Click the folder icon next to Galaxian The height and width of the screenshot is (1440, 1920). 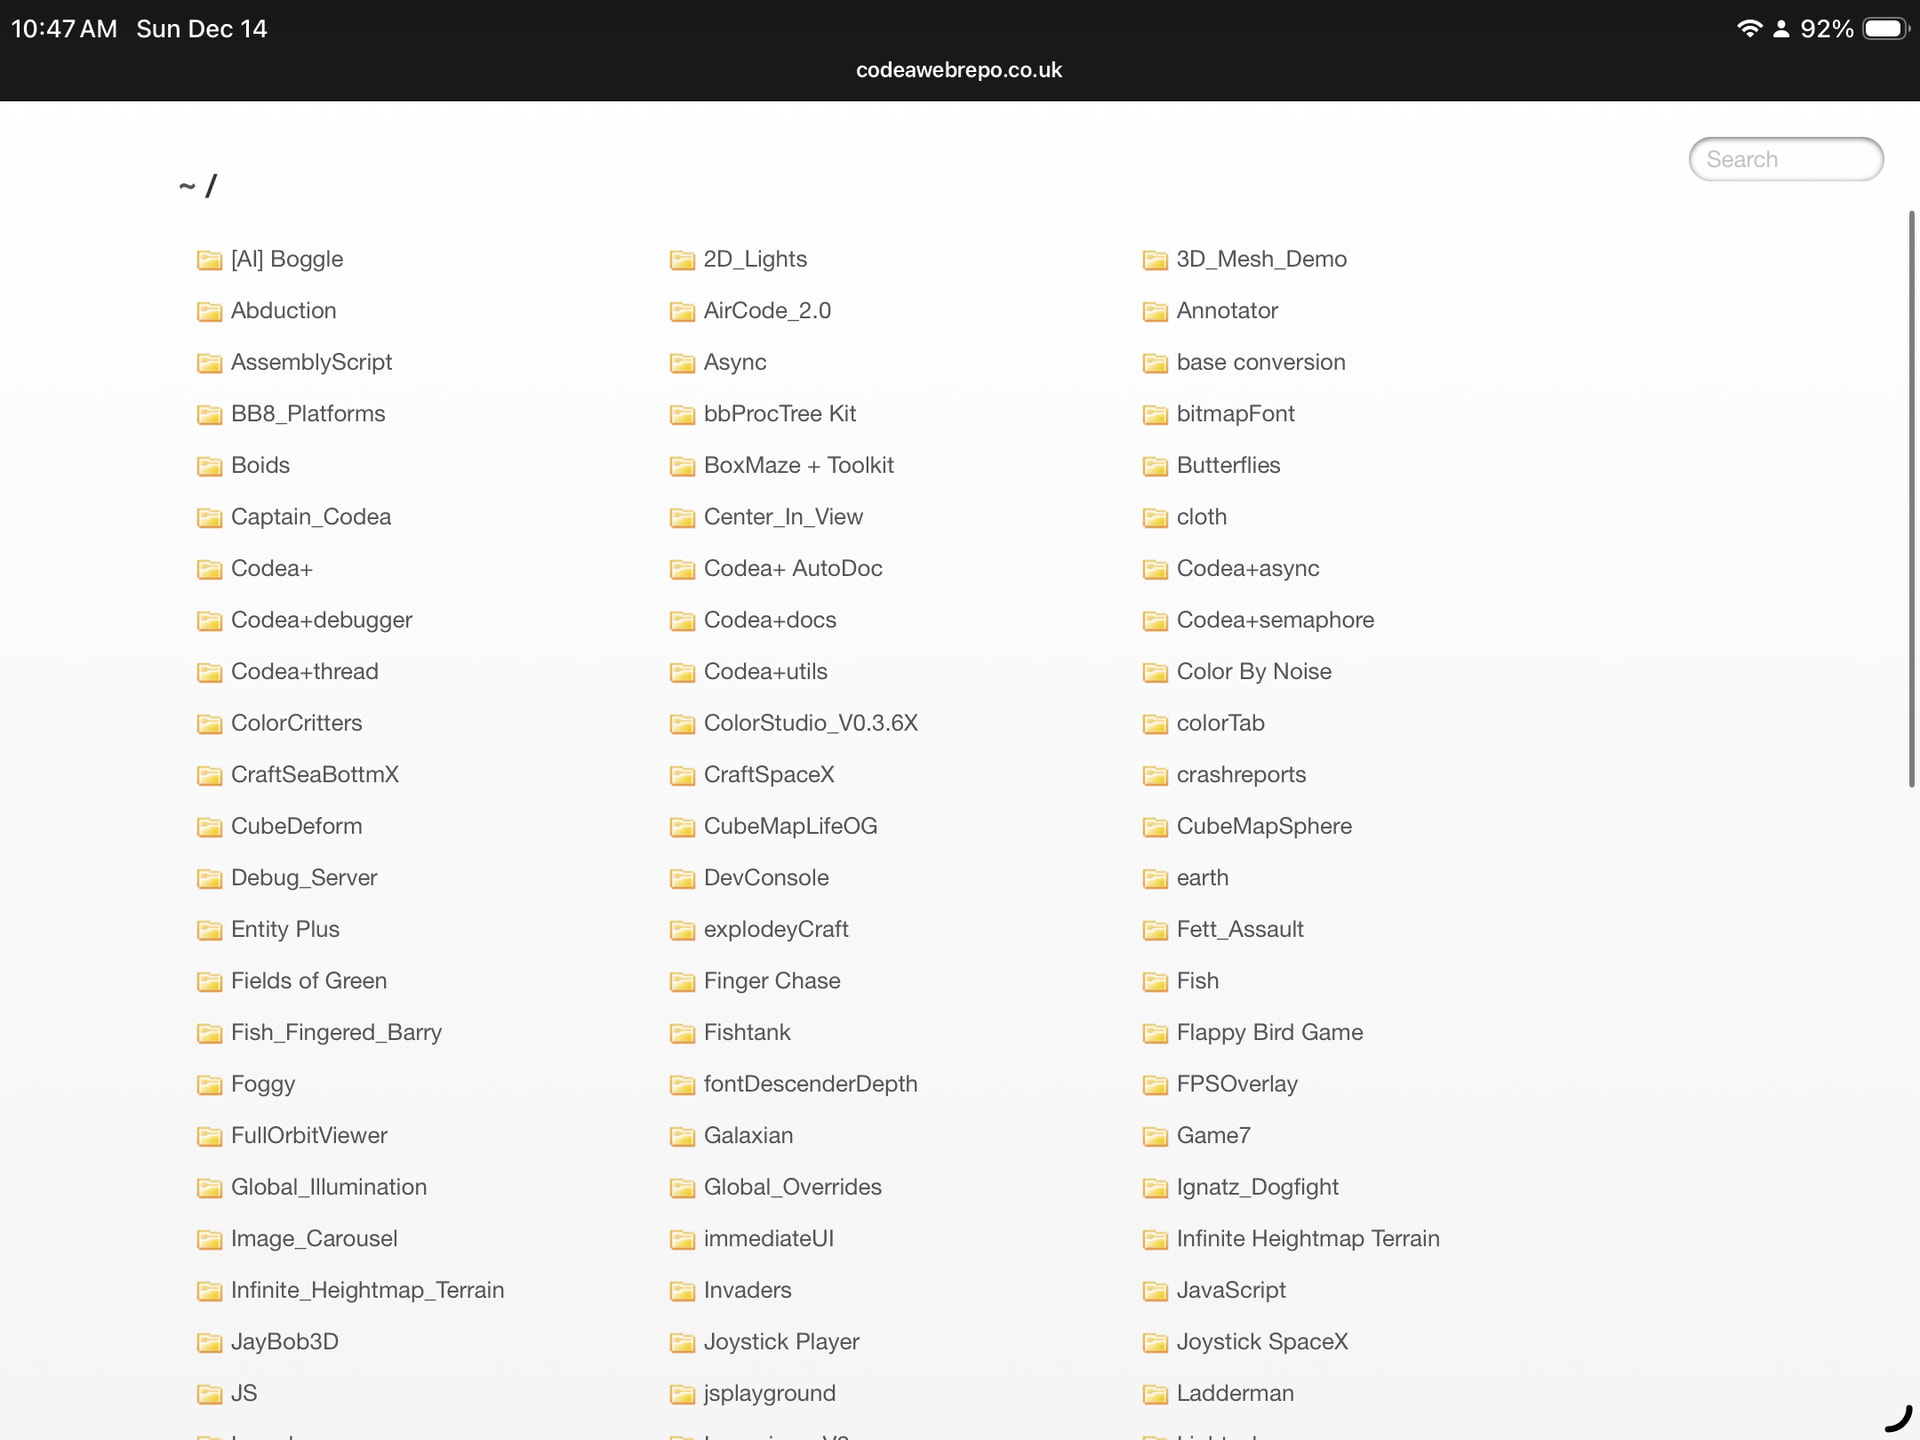[682, 1136]
